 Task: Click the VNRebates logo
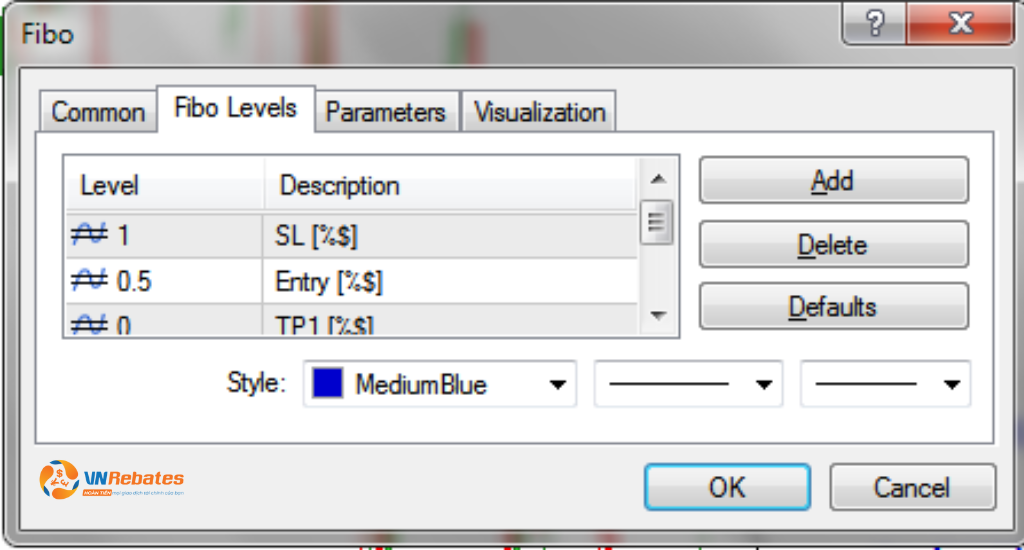[x=112, y=480]
